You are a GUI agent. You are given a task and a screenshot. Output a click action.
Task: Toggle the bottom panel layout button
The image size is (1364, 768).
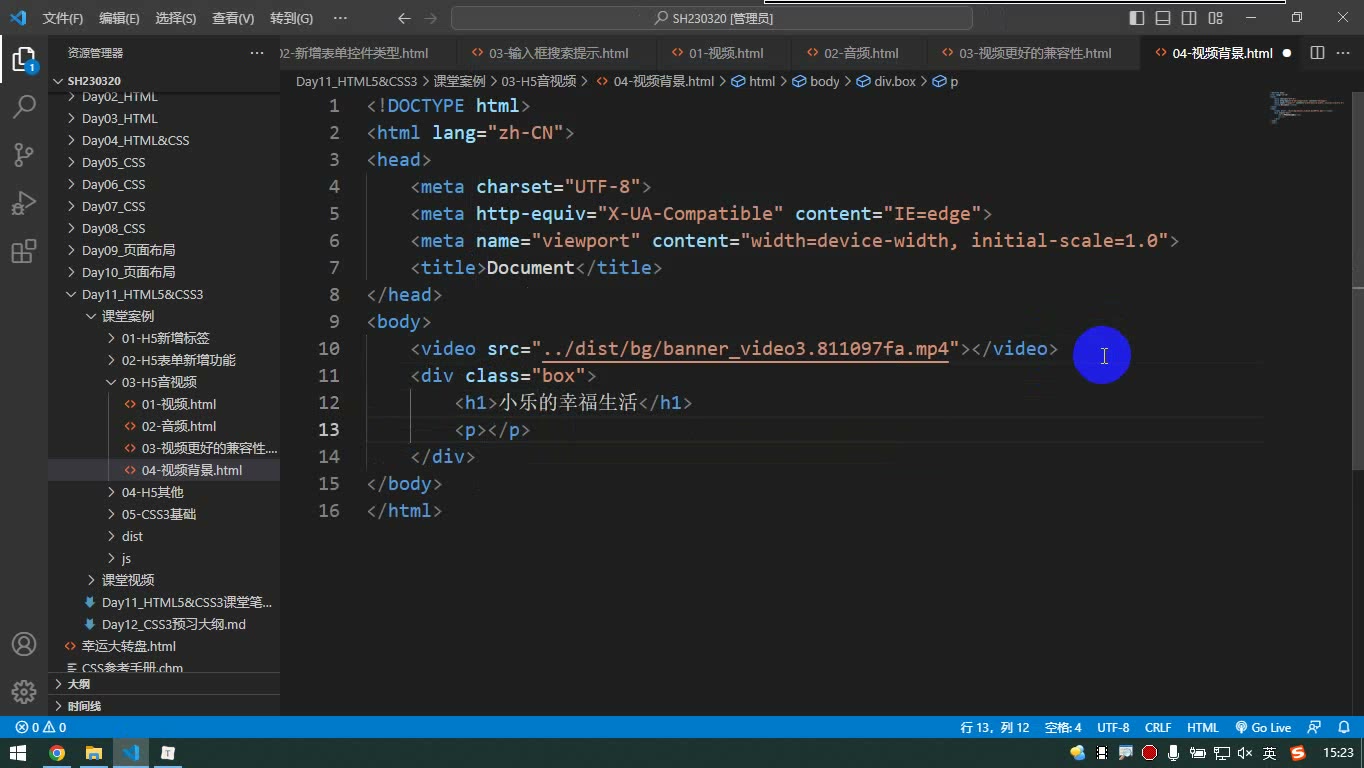1163,18
